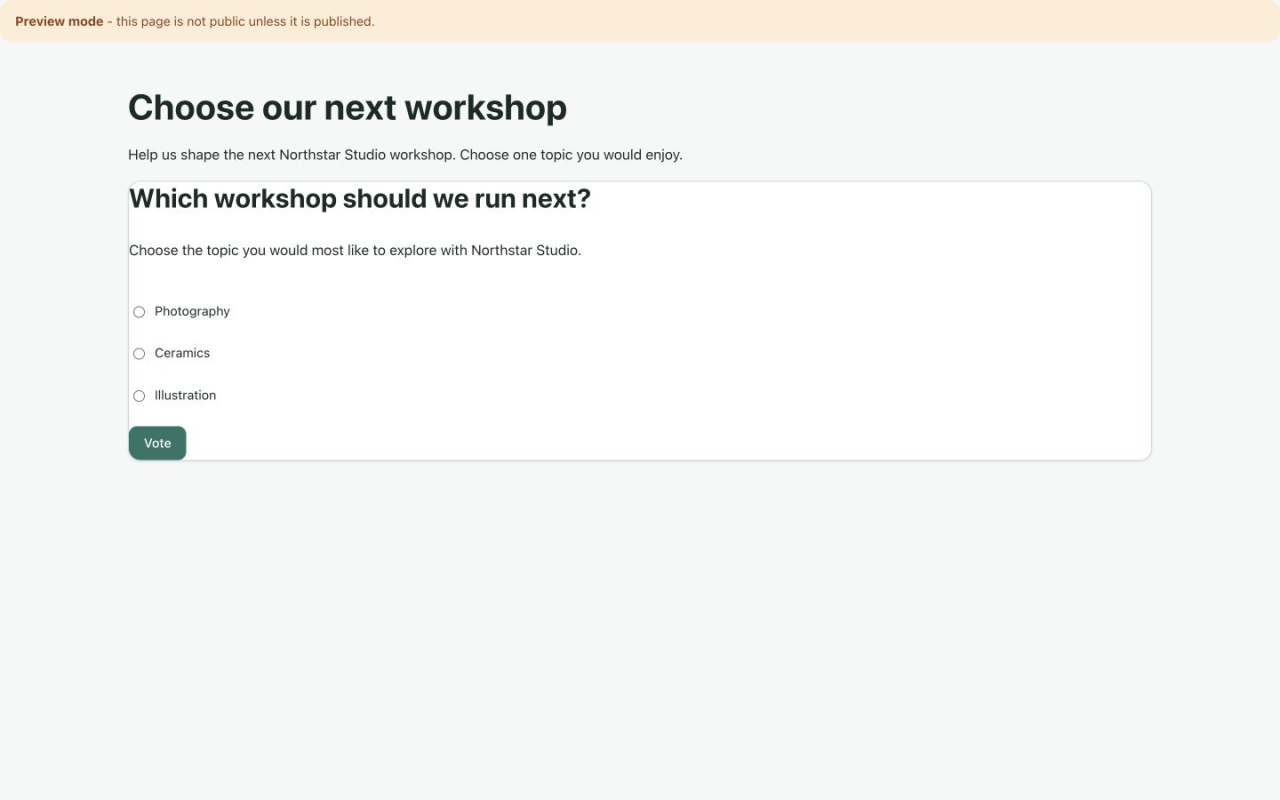Select the Photography radio option
Screen dimensions: 1280x800
[x=139, y=312]
